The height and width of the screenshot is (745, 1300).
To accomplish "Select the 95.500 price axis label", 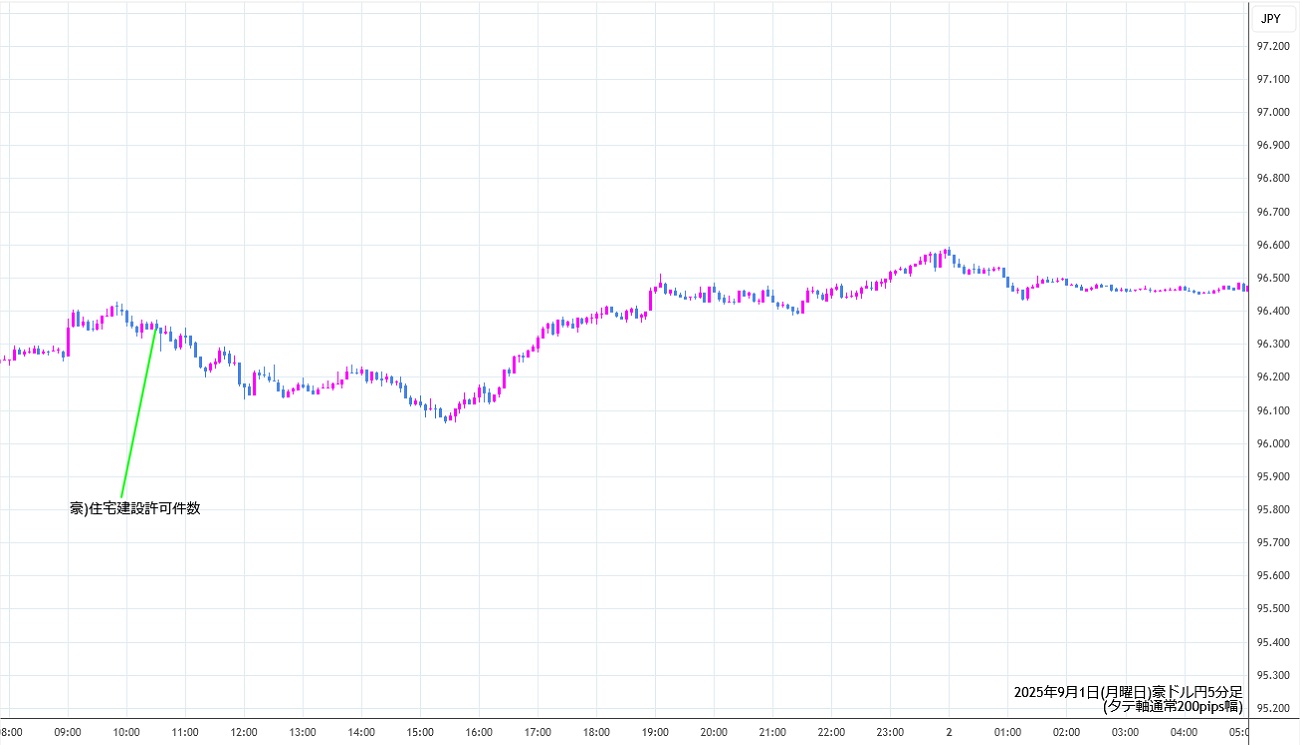I will pyautogui.click(x=1272, y=609).
